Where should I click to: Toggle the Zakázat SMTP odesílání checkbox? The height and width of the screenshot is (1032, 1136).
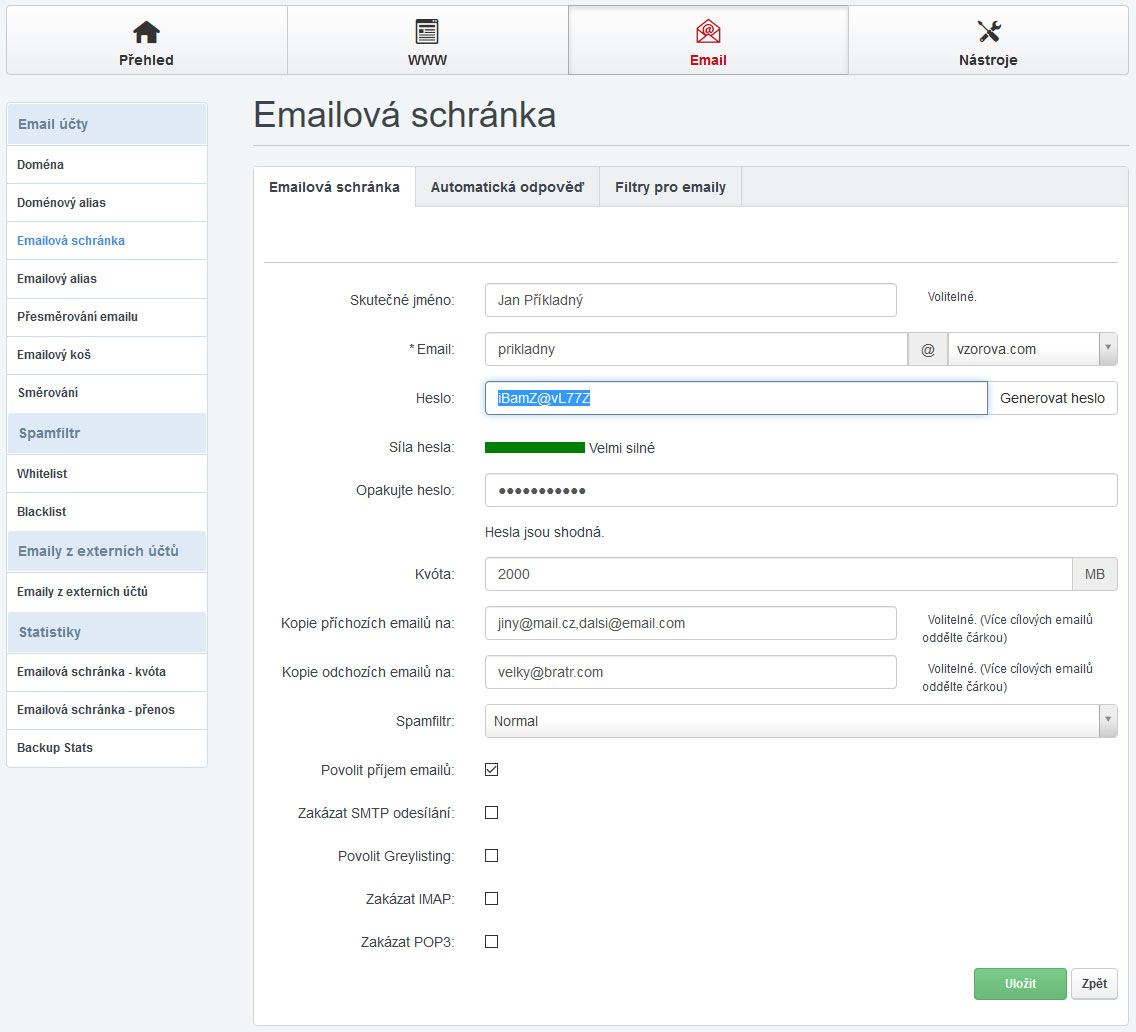491,813
